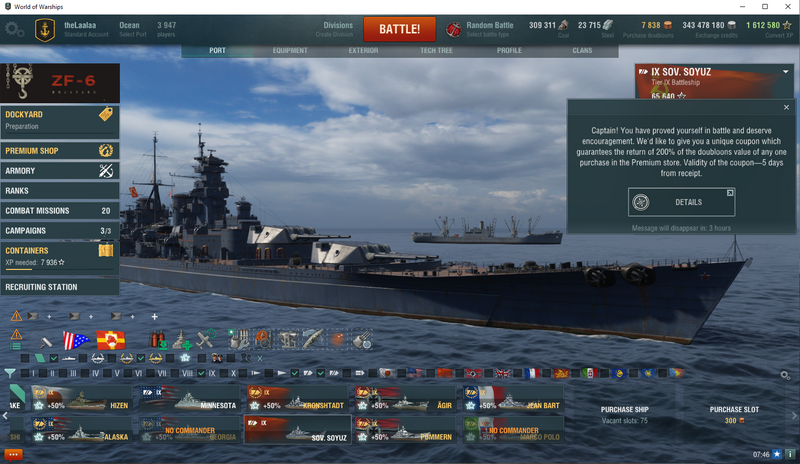Click the green info icon near clock
The height and width of the screenshot is (464, 800).
pyautogui.click(x=790, y=454)
